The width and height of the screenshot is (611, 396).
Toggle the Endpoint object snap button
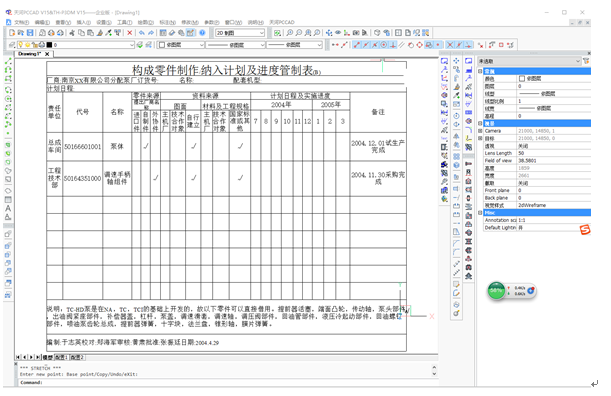click(357, 45)
